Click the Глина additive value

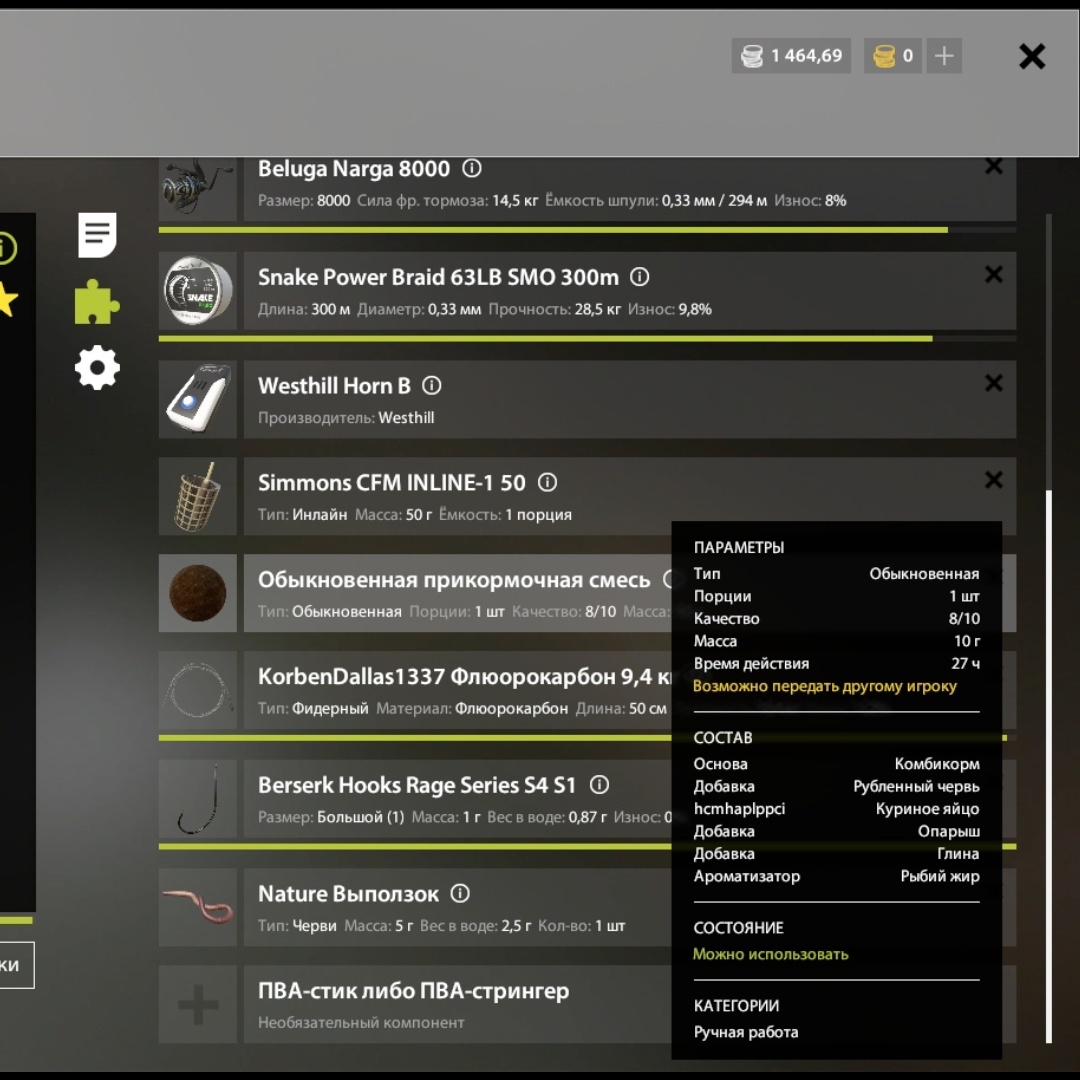pyautogui.click(x=959, y=853)
